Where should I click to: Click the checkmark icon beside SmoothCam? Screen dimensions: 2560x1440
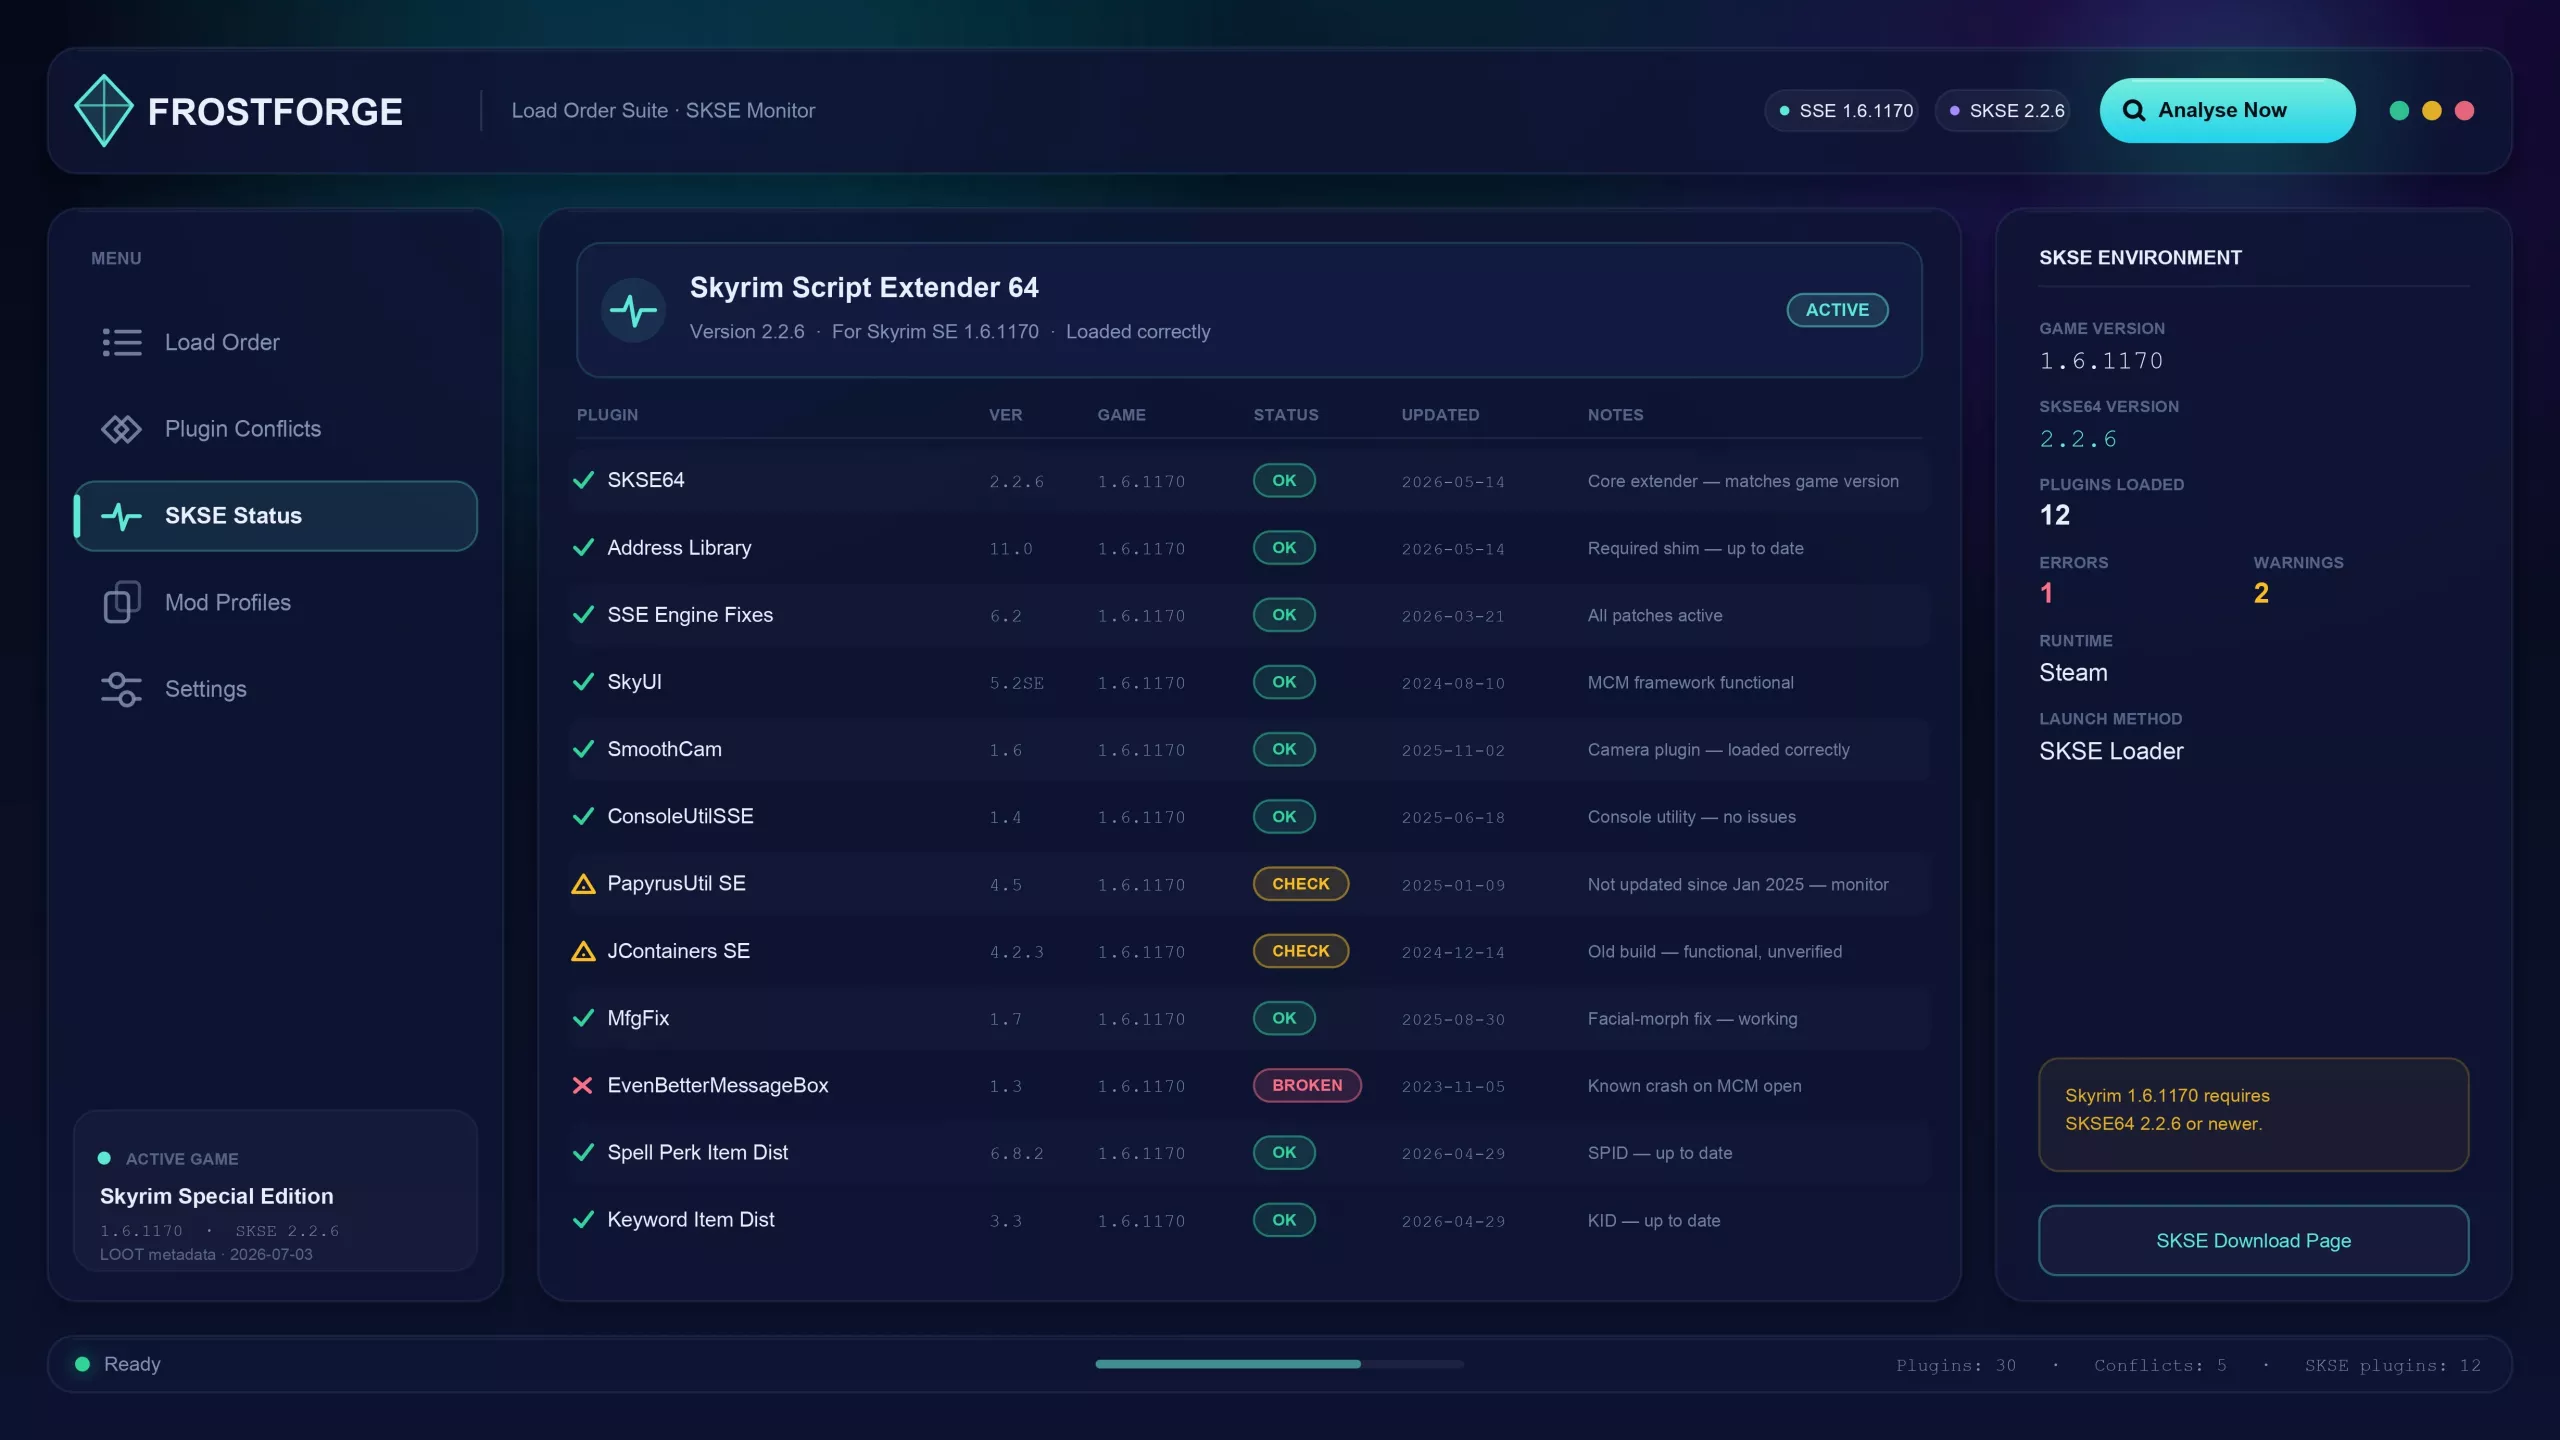coord(583,749)
